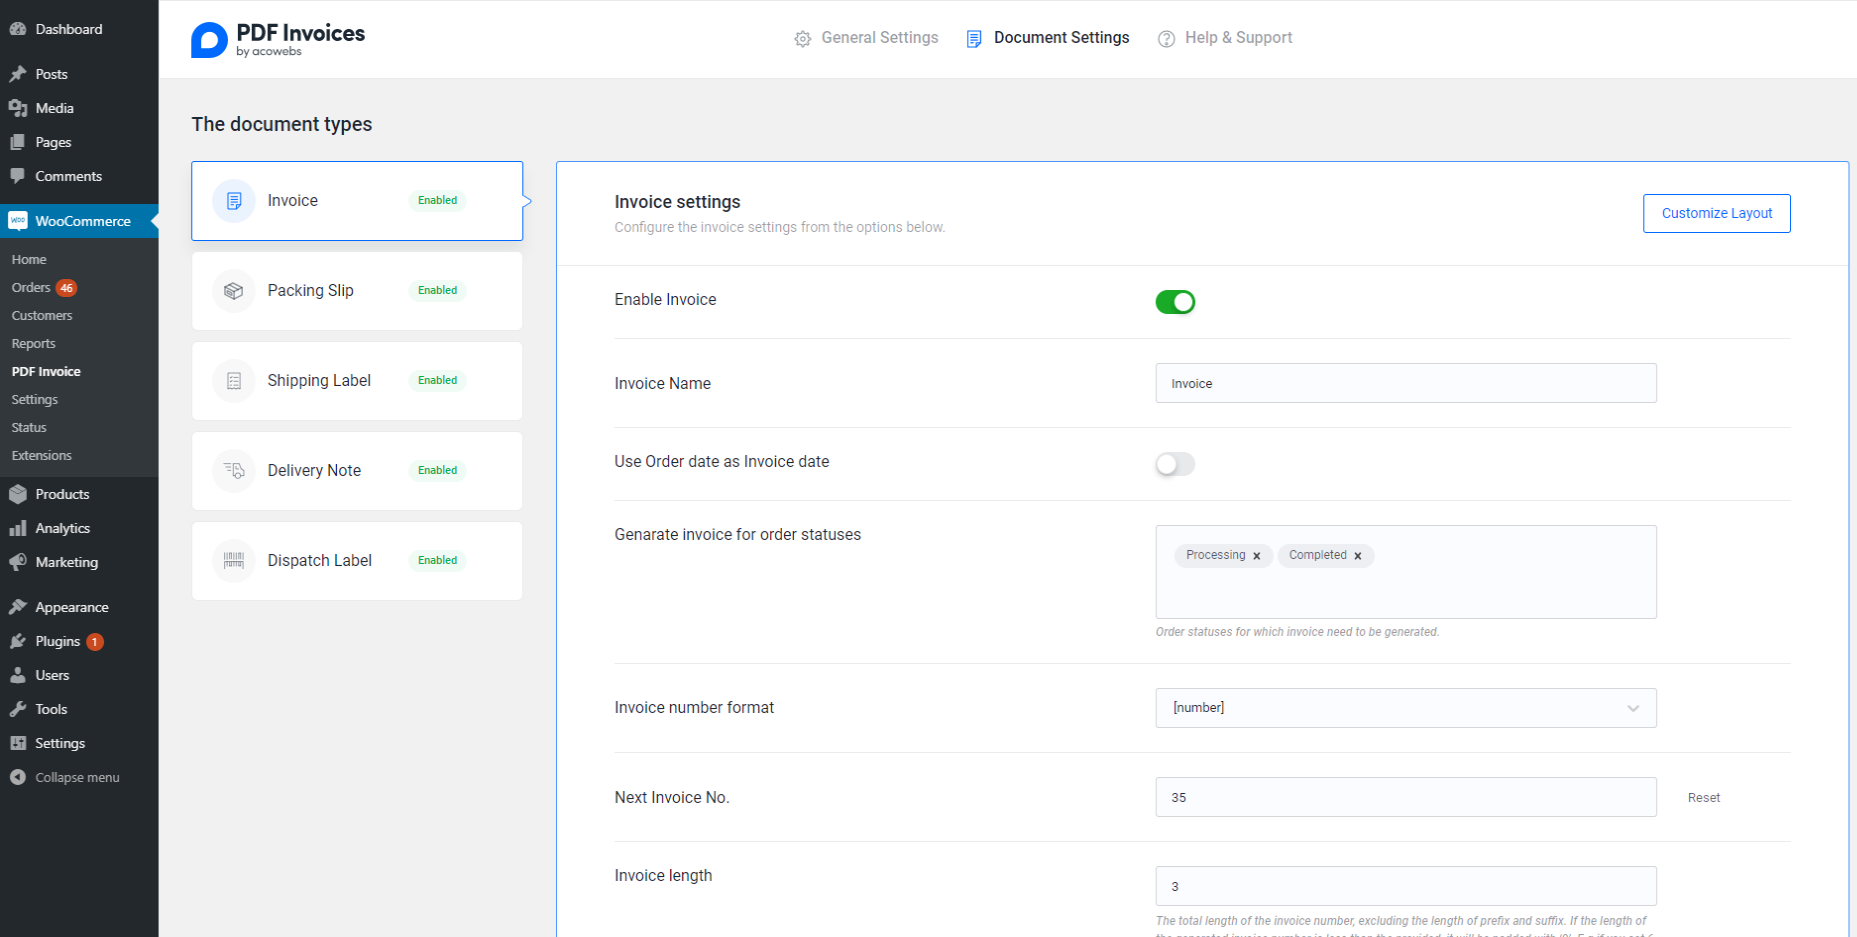Click the Invoice document icon

pos(233,201)
